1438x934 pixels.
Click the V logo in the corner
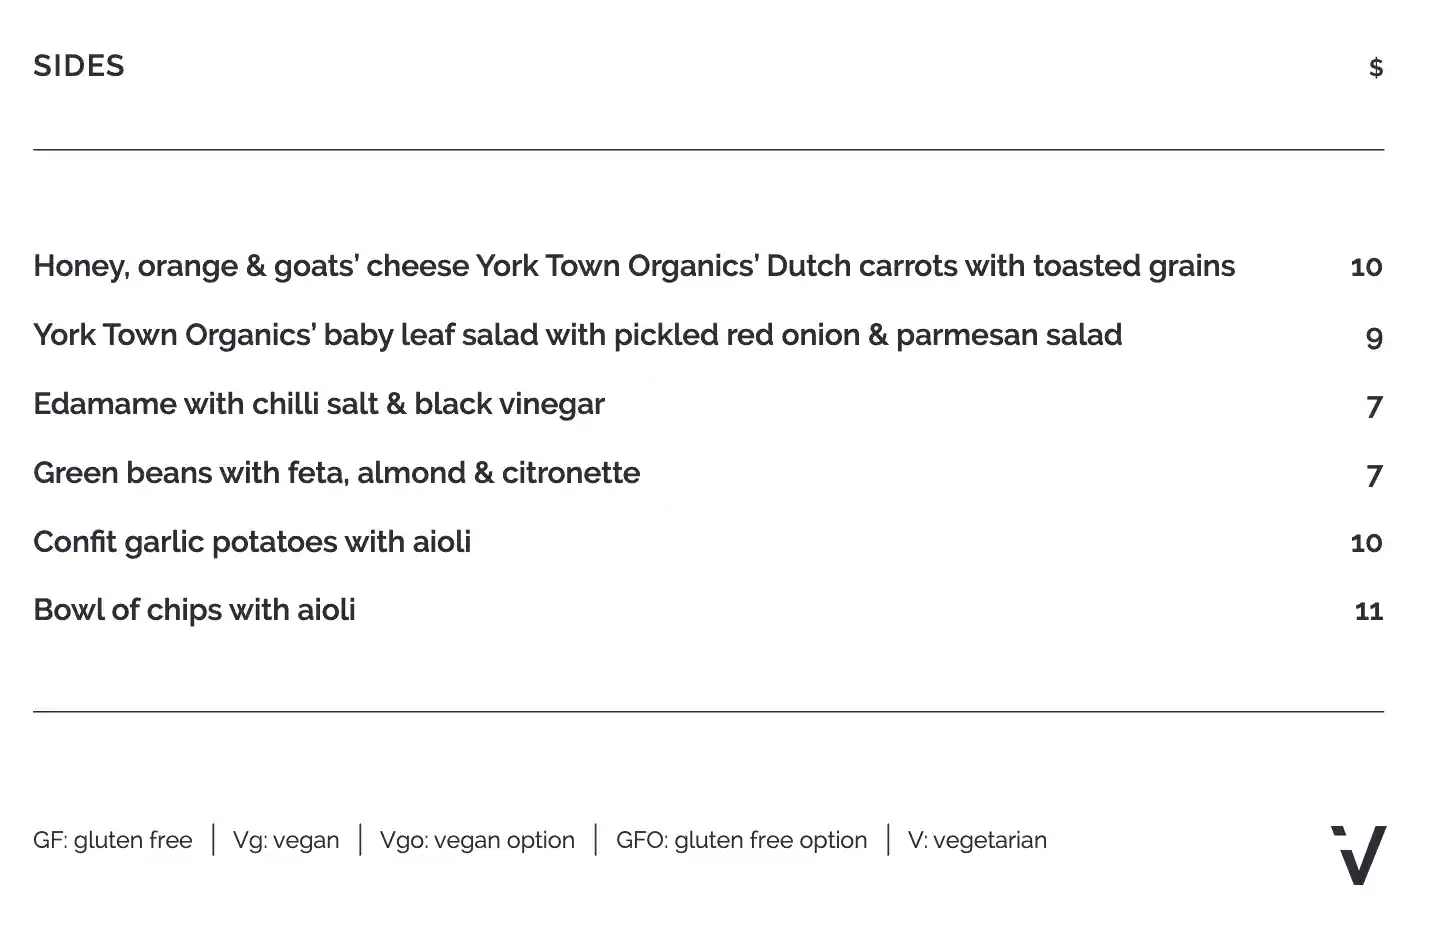coord(1359,855)
